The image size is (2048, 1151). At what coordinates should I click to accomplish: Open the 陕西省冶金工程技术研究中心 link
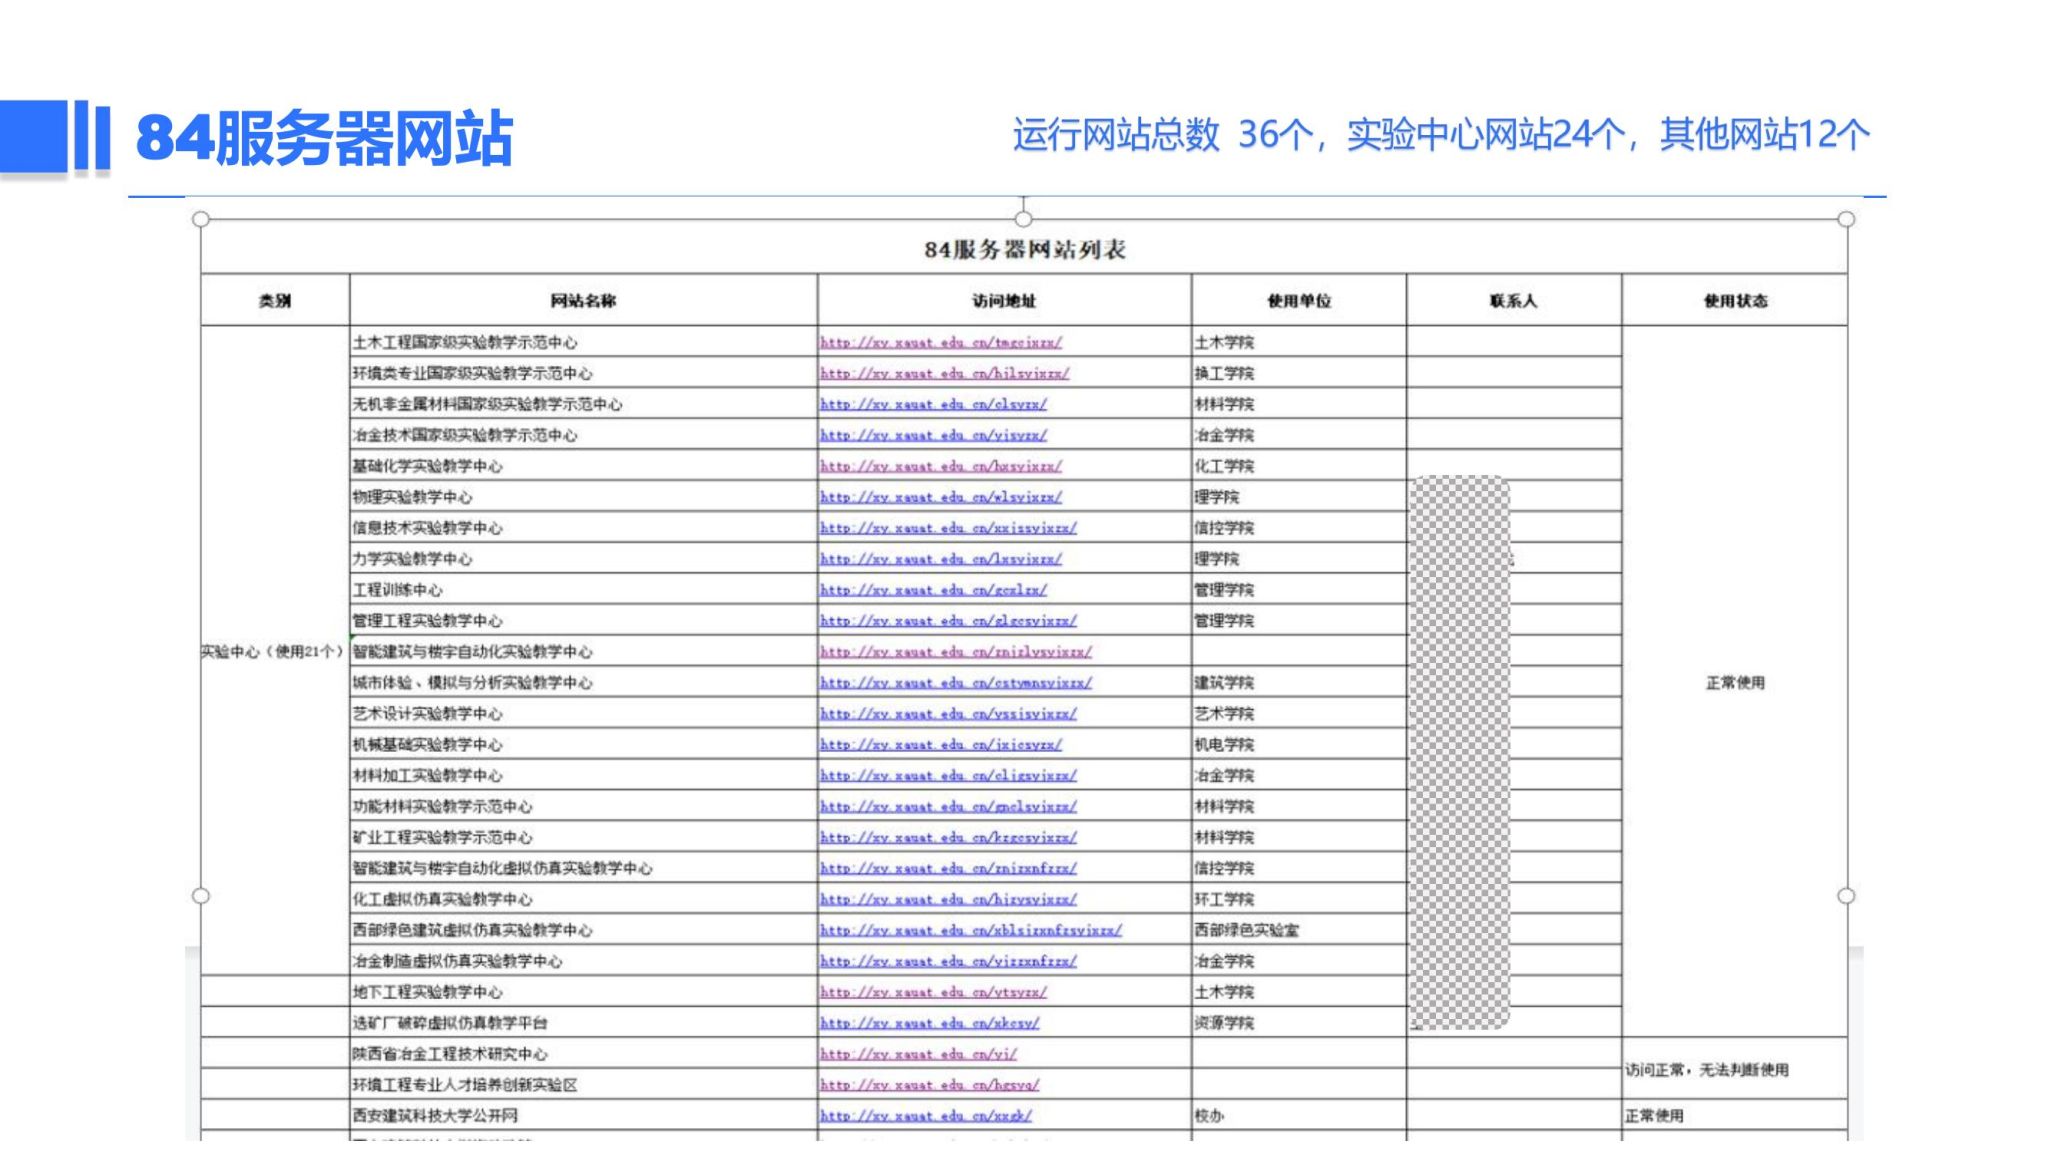tap(918, 1055)
